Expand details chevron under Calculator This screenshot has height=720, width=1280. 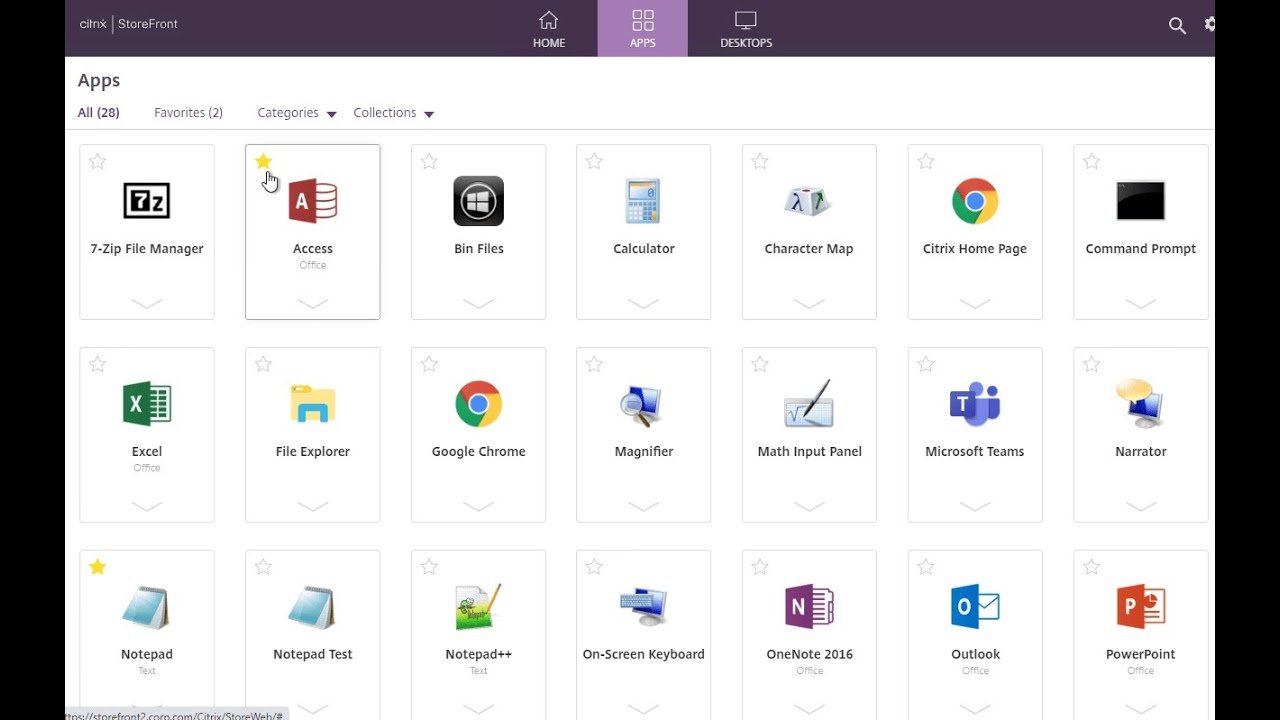click(643, 303)
